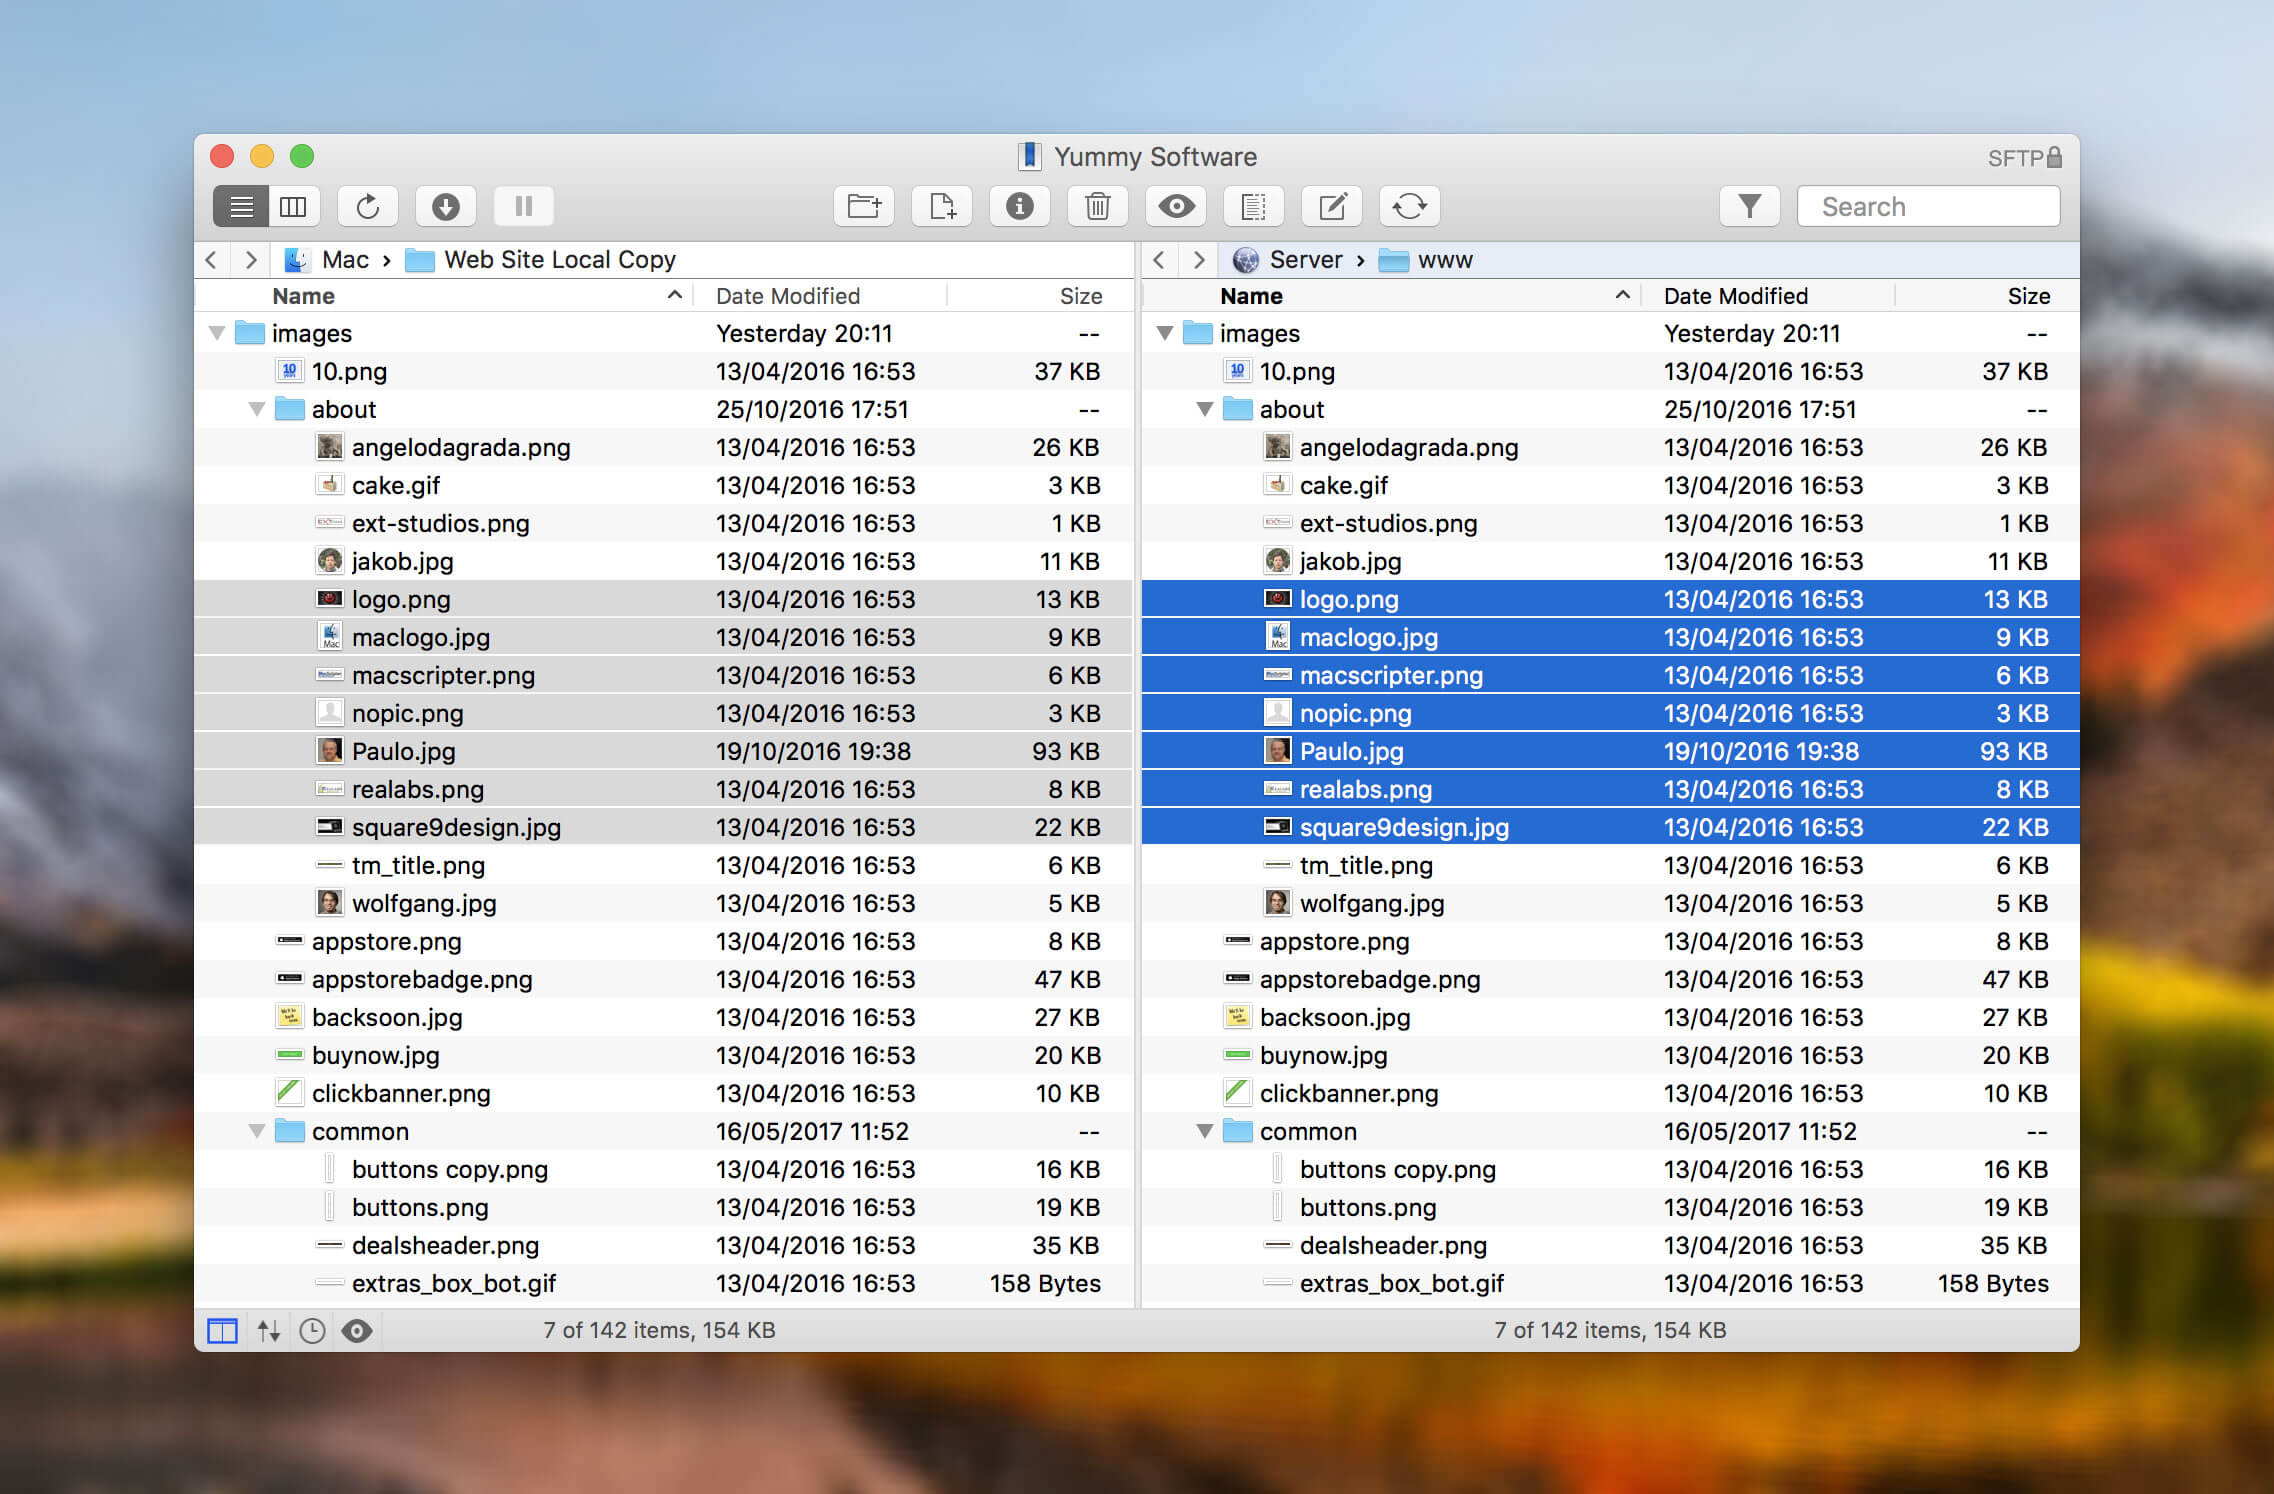Collapse the local common folder

pyautogui.click(x=257, y=1131)
